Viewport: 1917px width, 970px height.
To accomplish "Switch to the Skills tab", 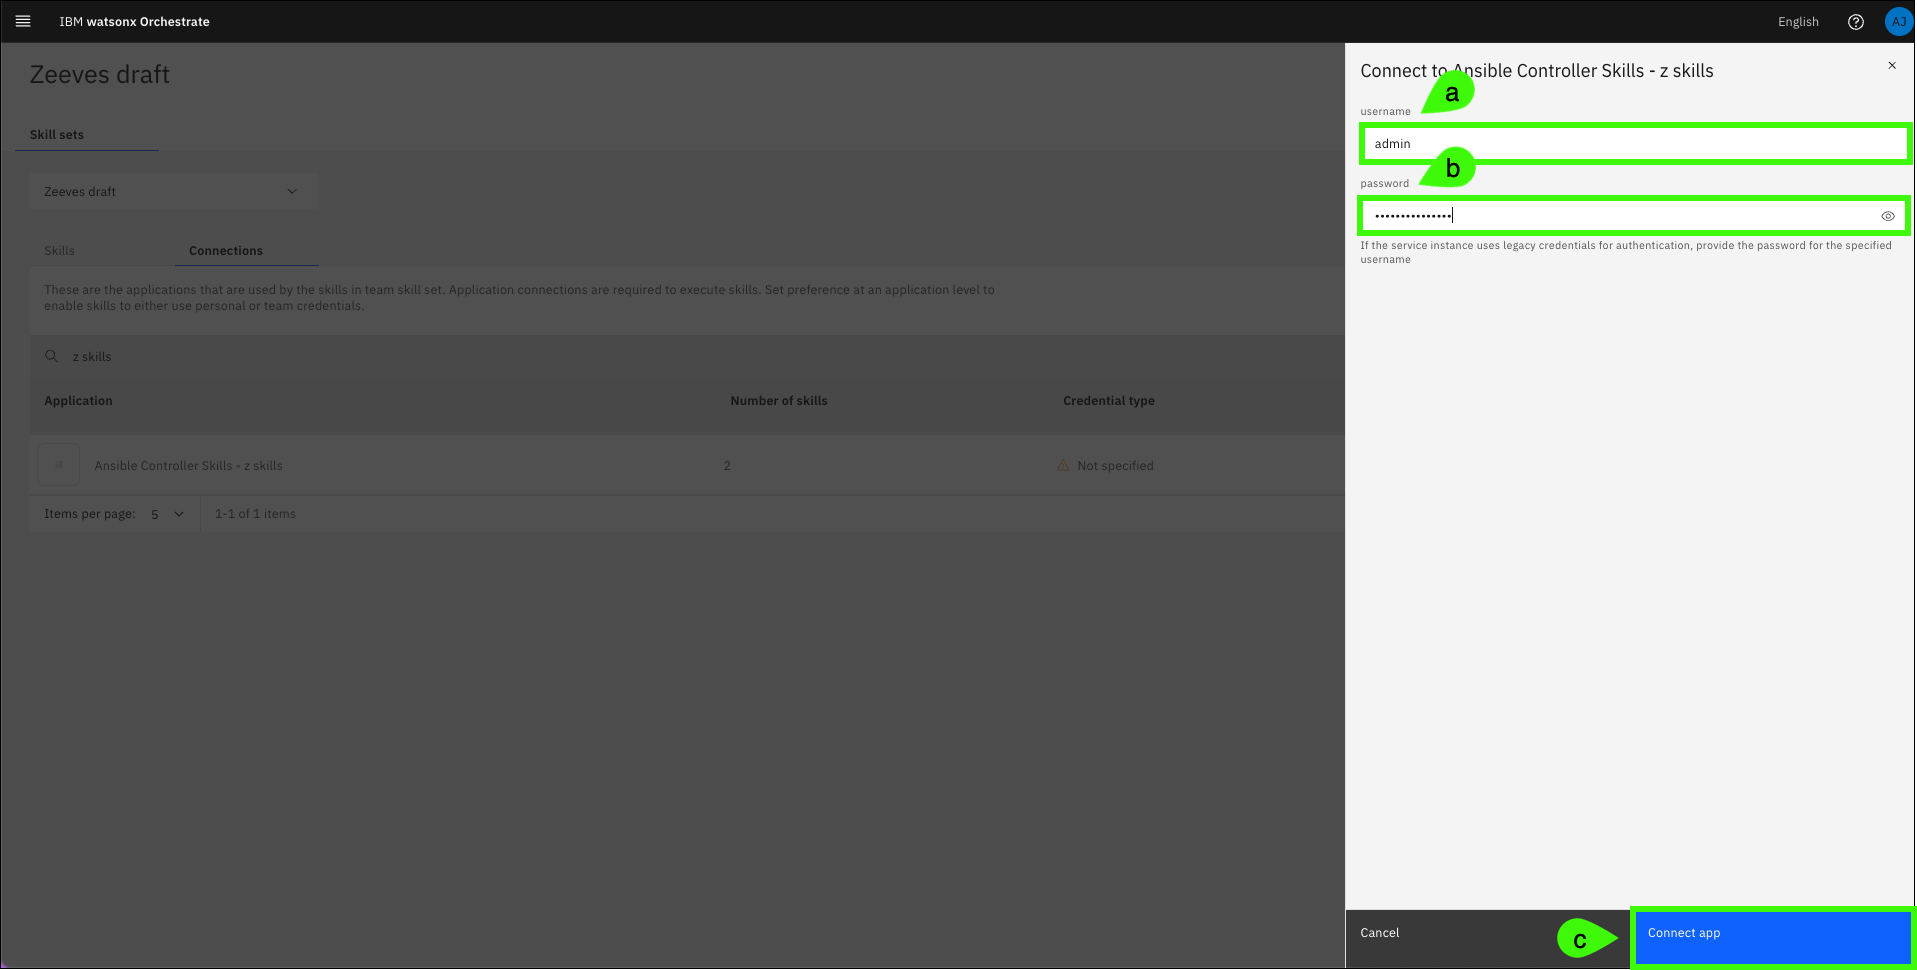I will (x=59, y=251).
